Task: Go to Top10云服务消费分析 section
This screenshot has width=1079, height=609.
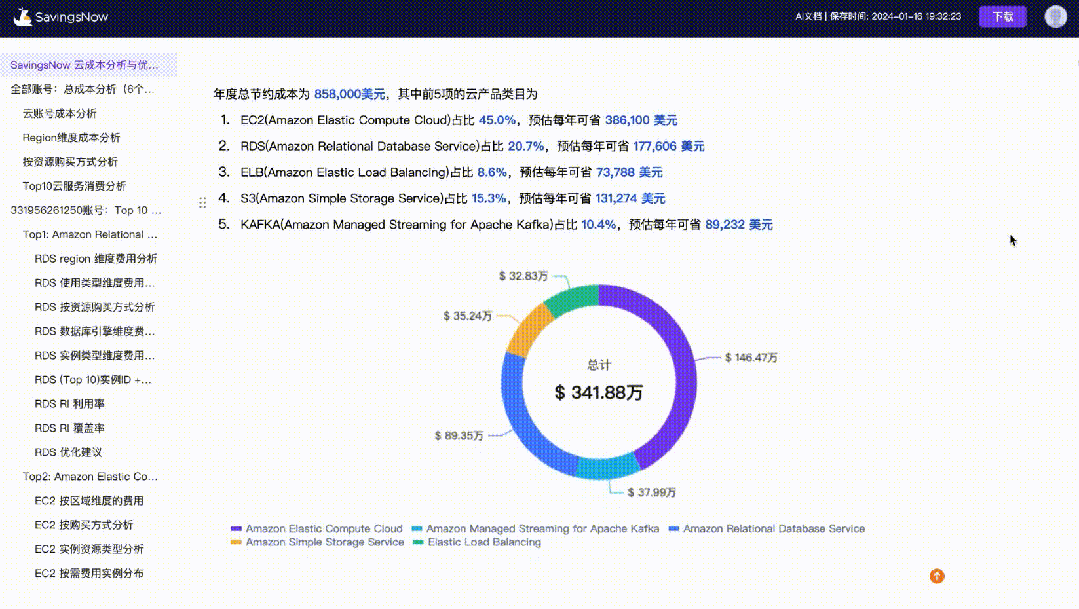Action: click(x=74, y=186)
